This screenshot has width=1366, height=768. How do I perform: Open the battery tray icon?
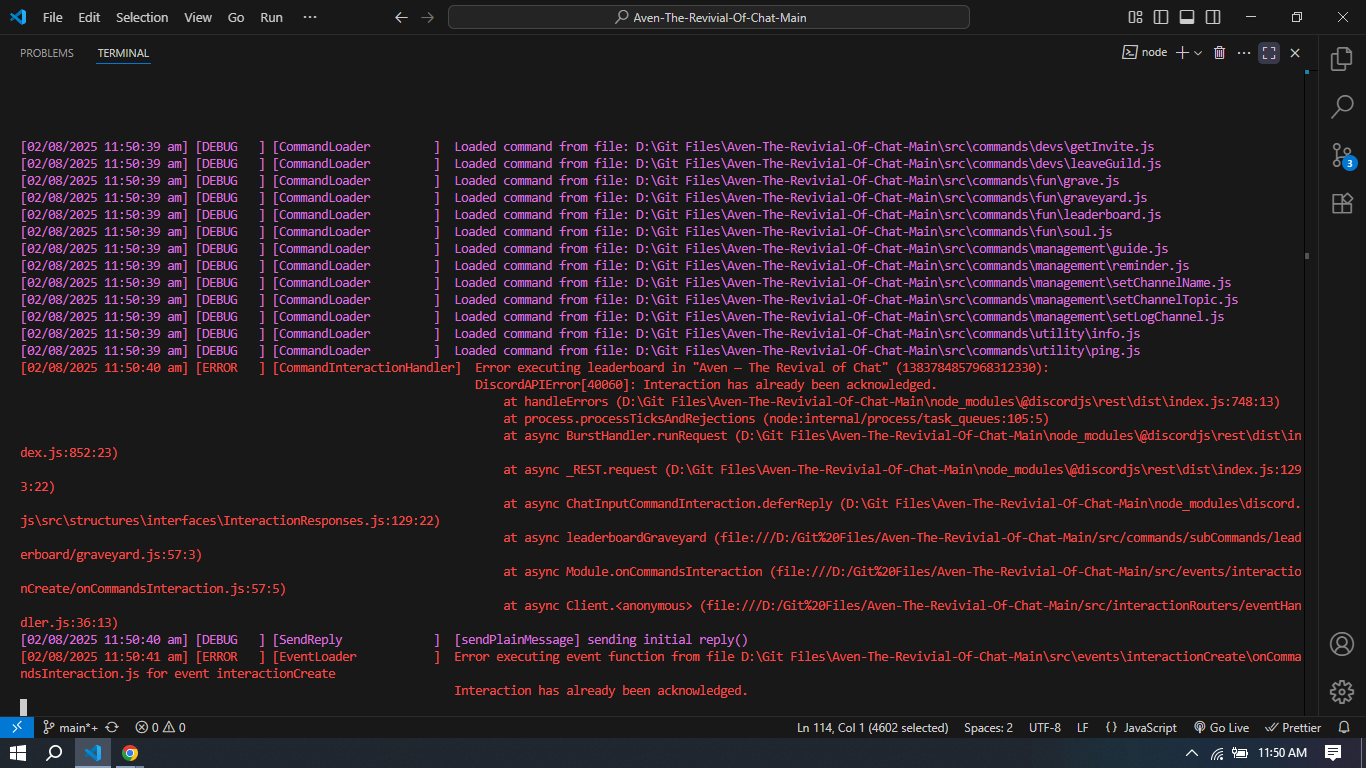point(1241,753)
